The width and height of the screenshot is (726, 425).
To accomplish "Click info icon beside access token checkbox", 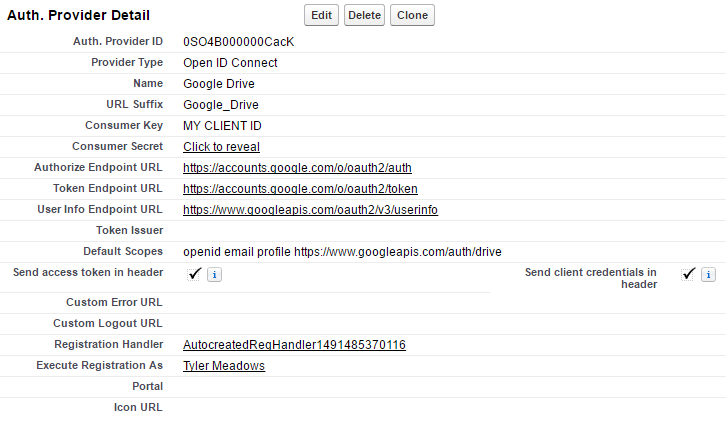I will point(213,275).
